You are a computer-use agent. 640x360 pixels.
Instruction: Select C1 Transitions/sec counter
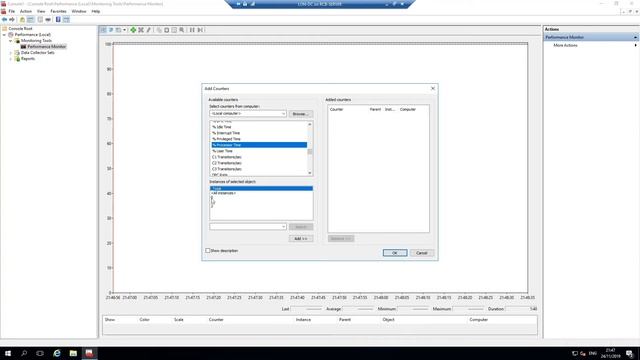click(227, 157)
